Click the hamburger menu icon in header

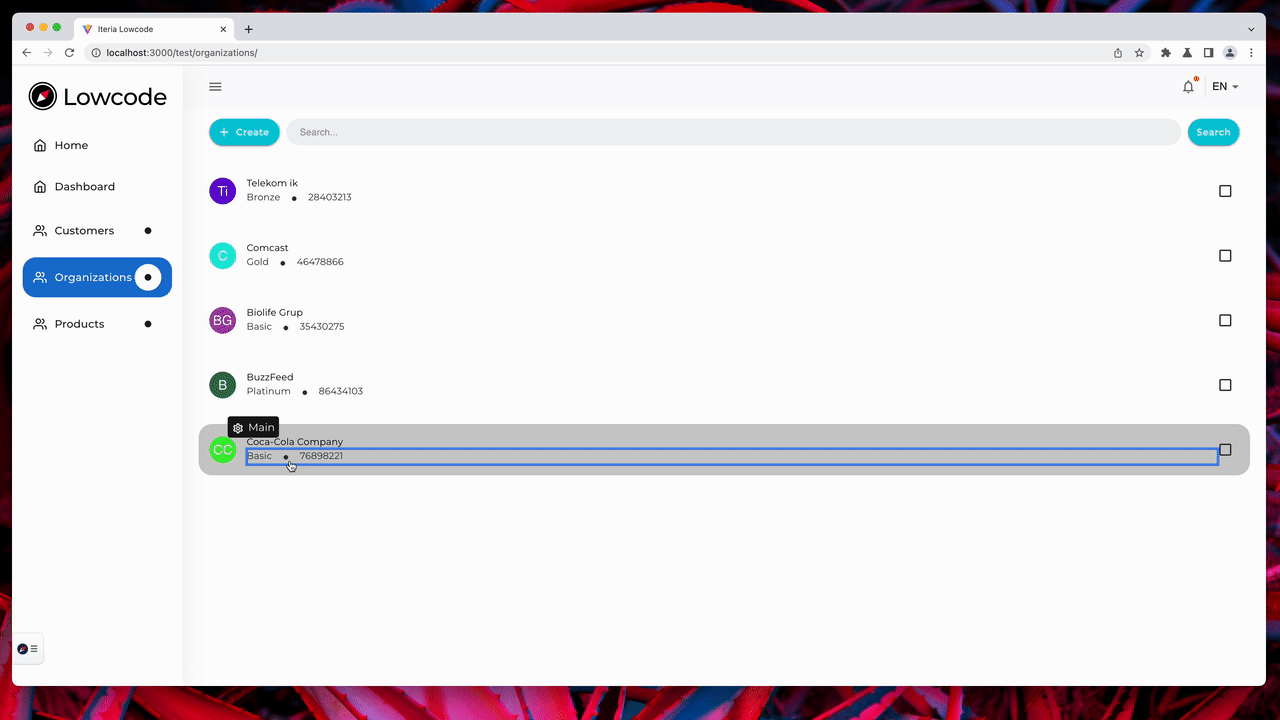click(215, 87)
